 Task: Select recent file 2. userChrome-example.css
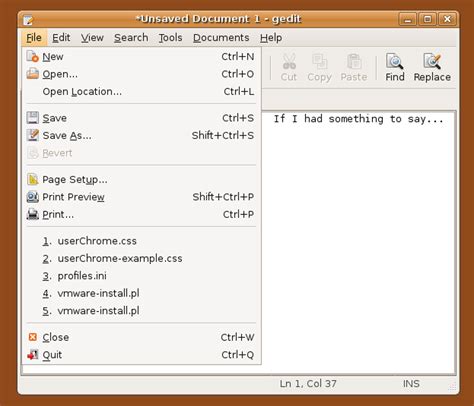click(141, 258)
